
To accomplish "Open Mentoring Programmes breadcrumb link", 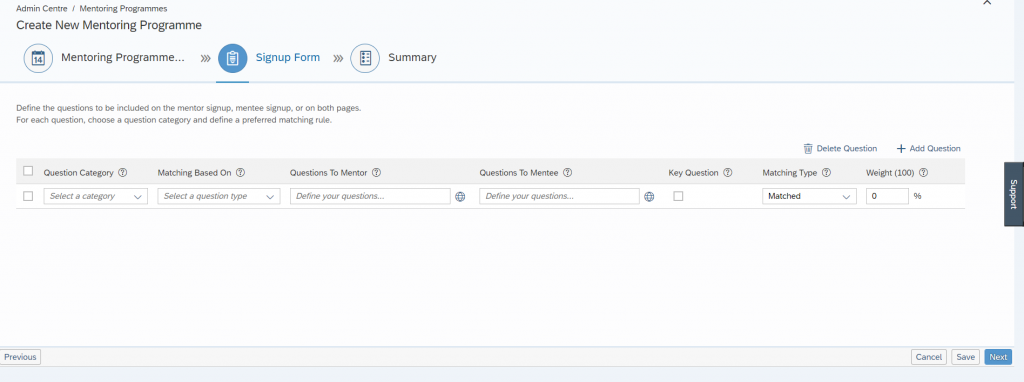I will pos(123,8).
